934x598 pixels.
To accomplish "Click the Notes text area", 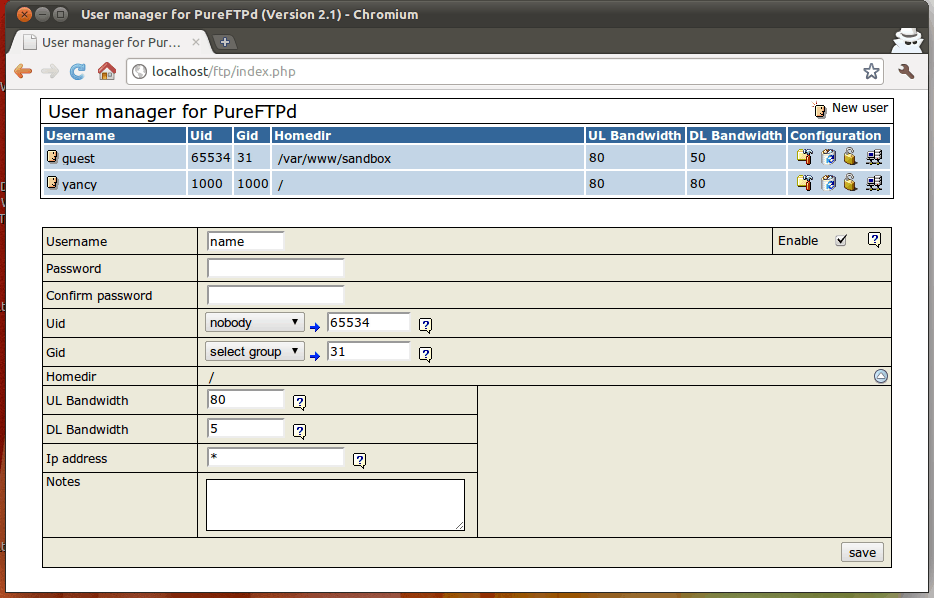I will [335, 504].
